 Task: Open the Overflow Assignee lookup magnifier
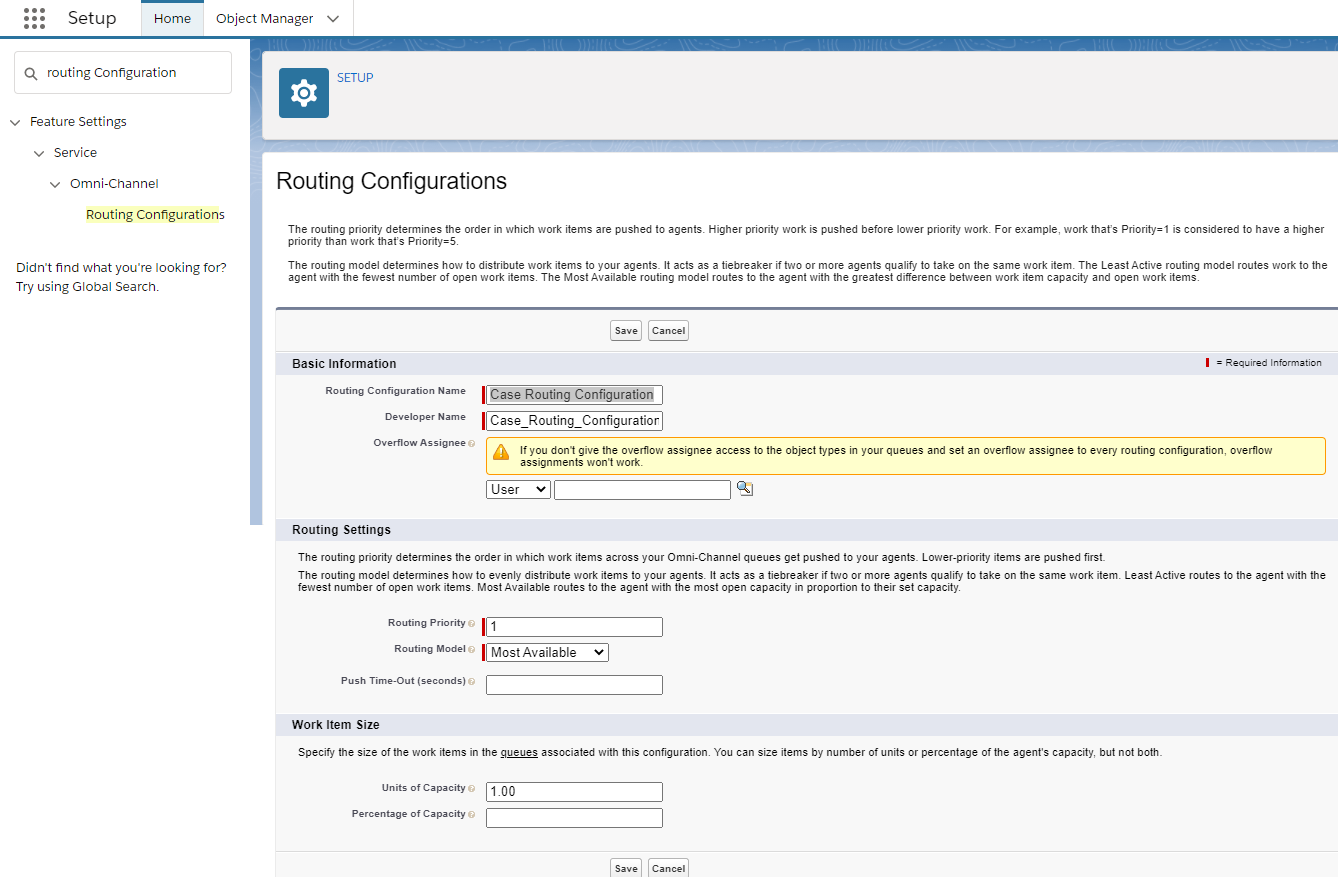[x=744, y=489]
